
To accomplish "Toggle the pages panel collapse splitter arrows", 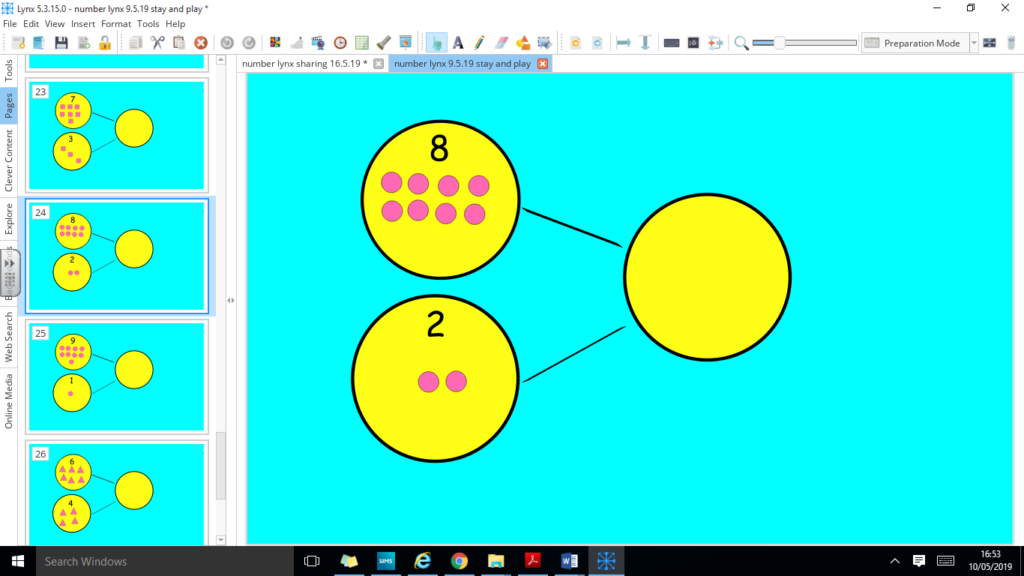I will (x=231, y=300).
